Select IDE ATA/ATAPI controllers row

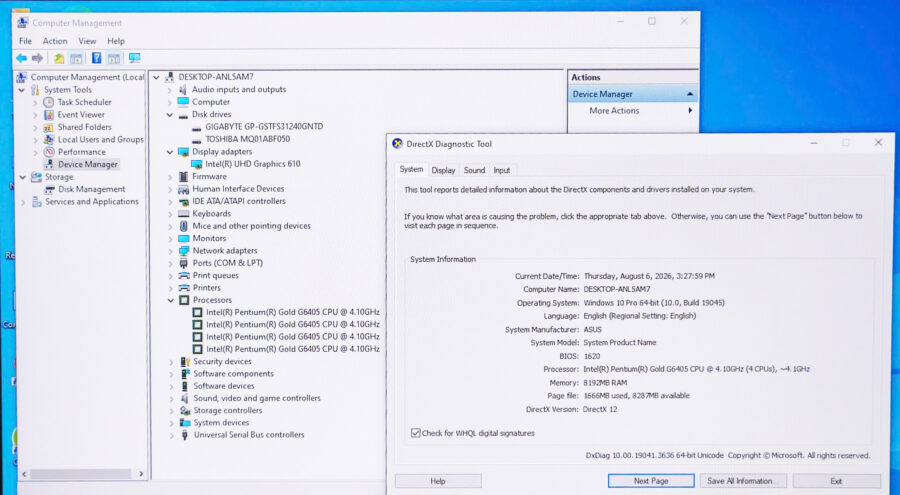pos(239,202)
